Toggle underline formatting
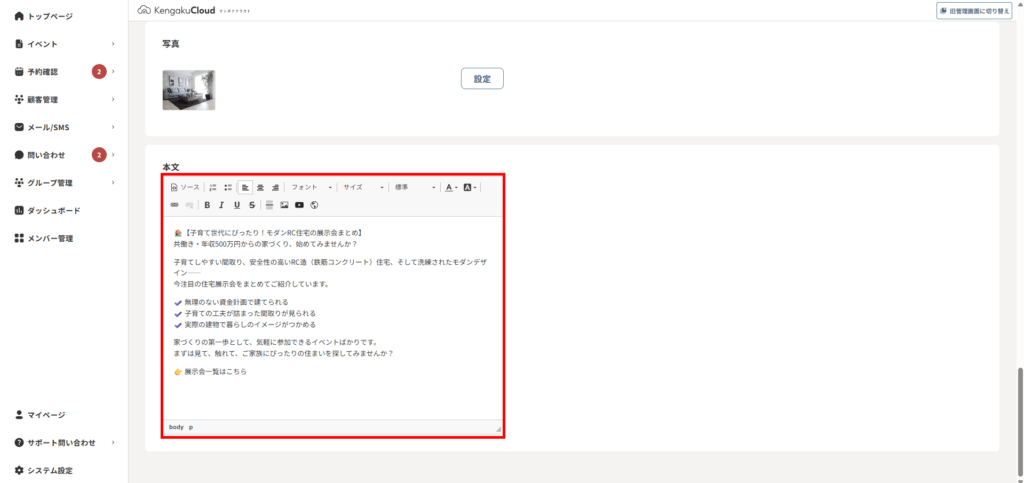Screen dimensions: 1024x483 tap(237, 205)
